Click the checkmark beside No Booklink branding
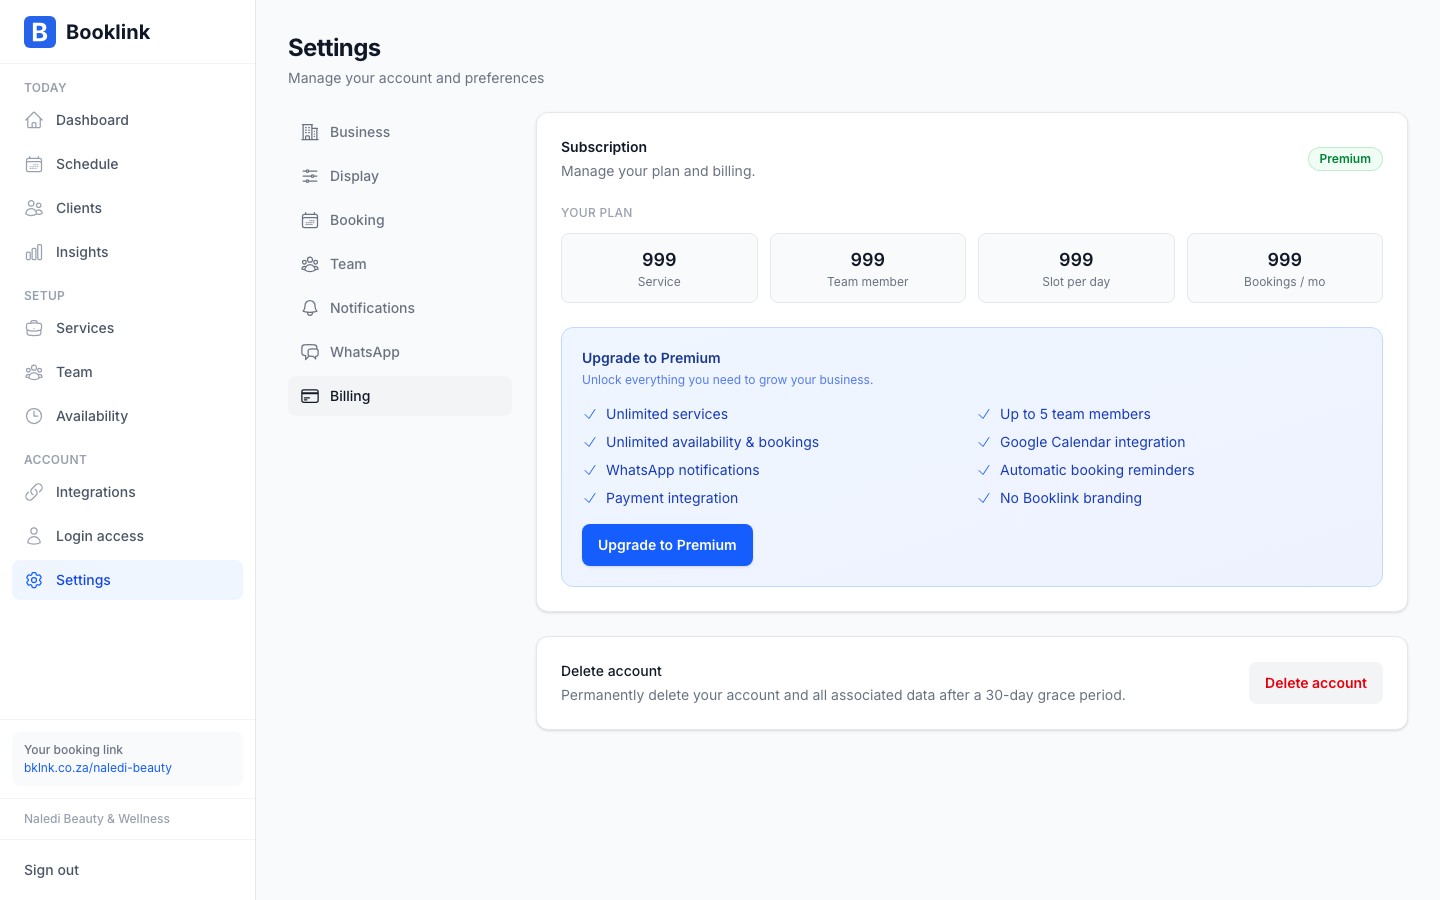The image size is (1440, 900). [984, 498]
